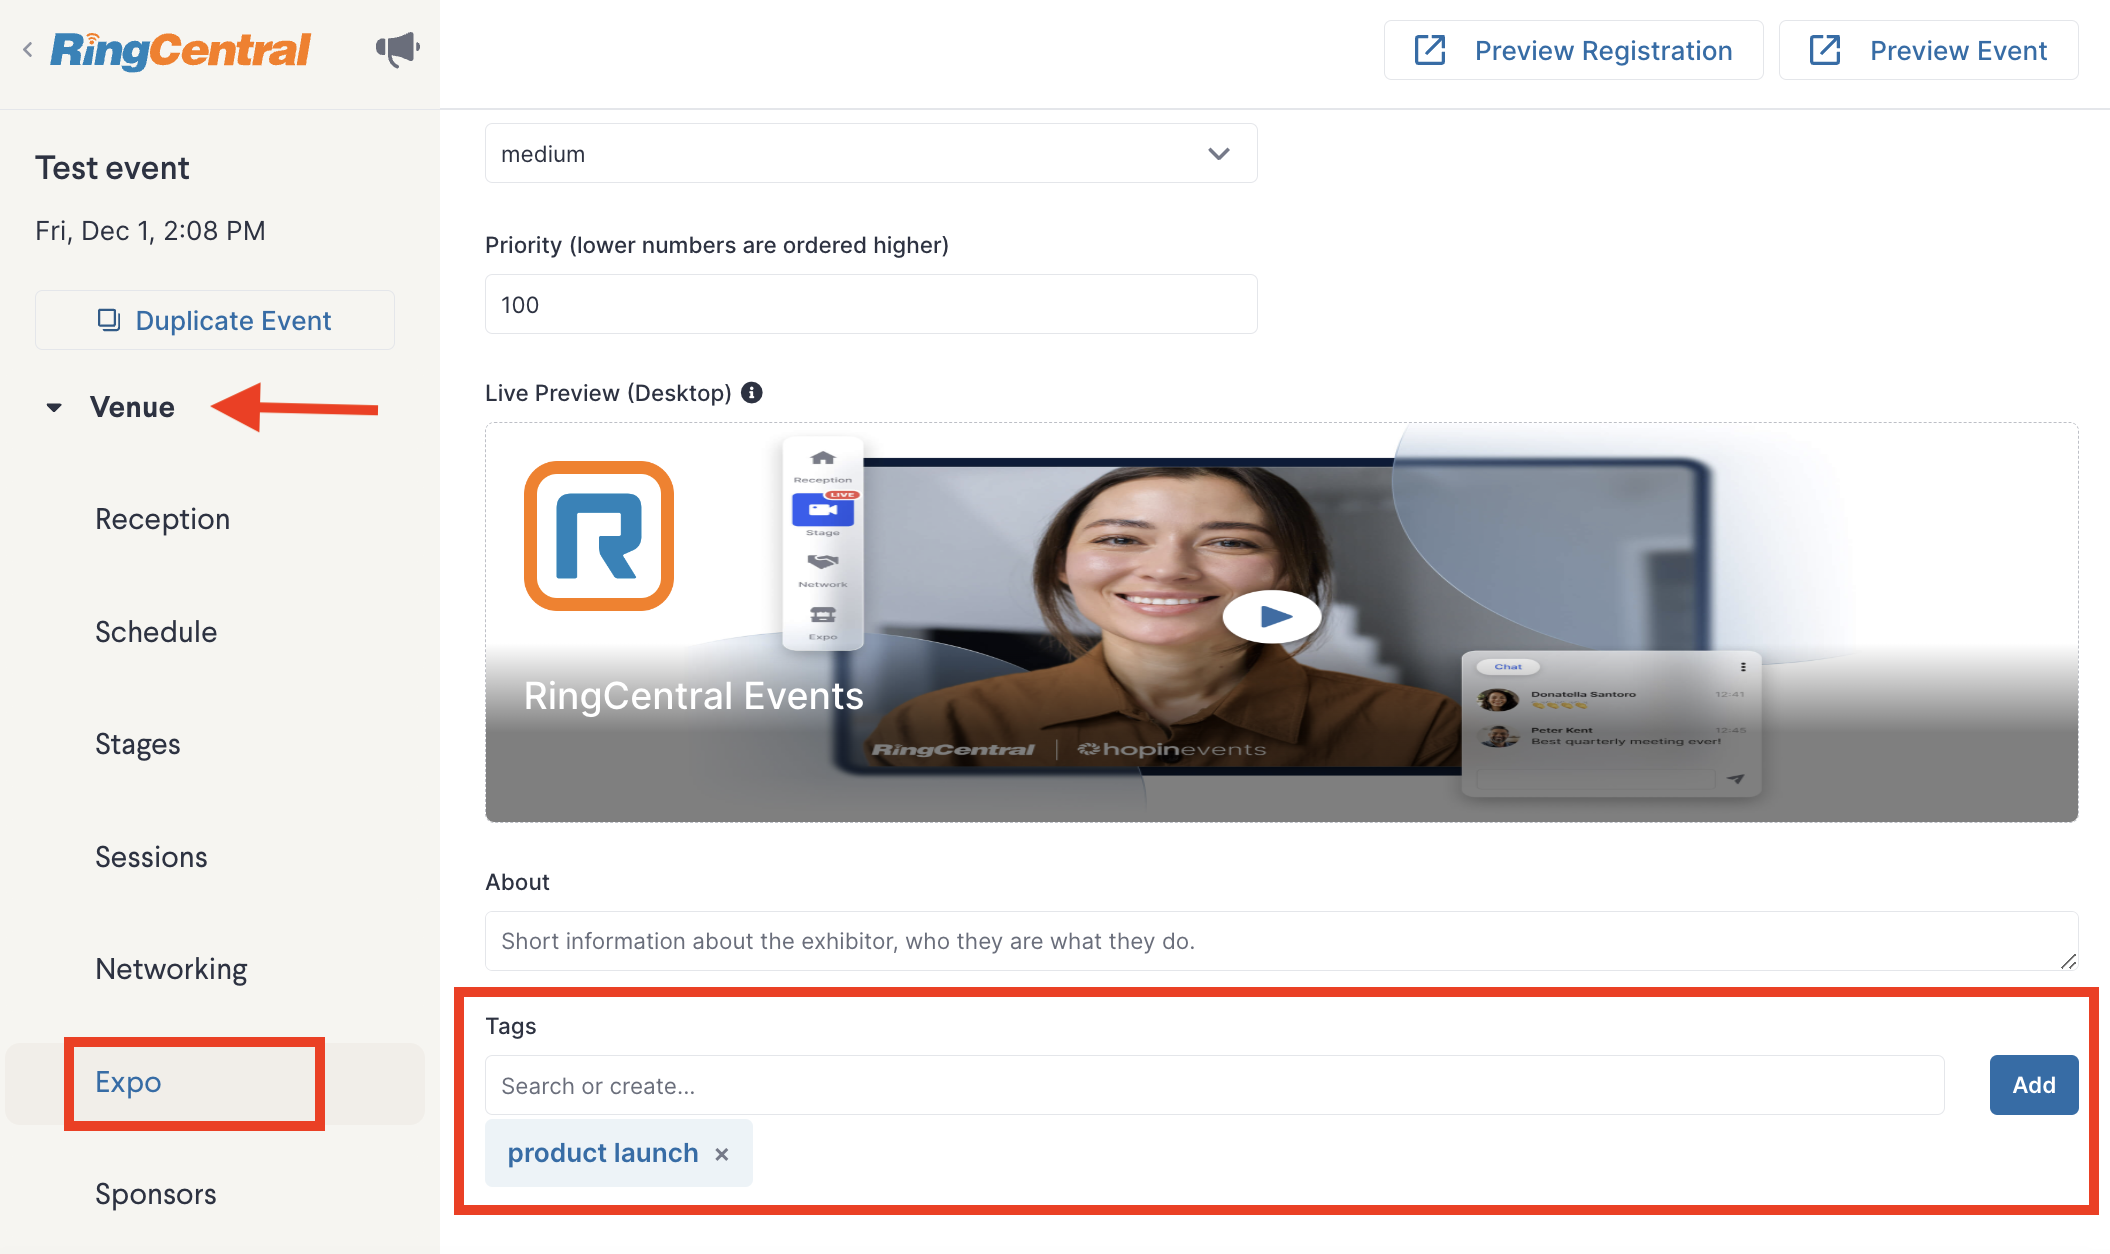Click the Duplicate Event button
This screenshot has height=1254, width=2110.
tap(215, 320)
